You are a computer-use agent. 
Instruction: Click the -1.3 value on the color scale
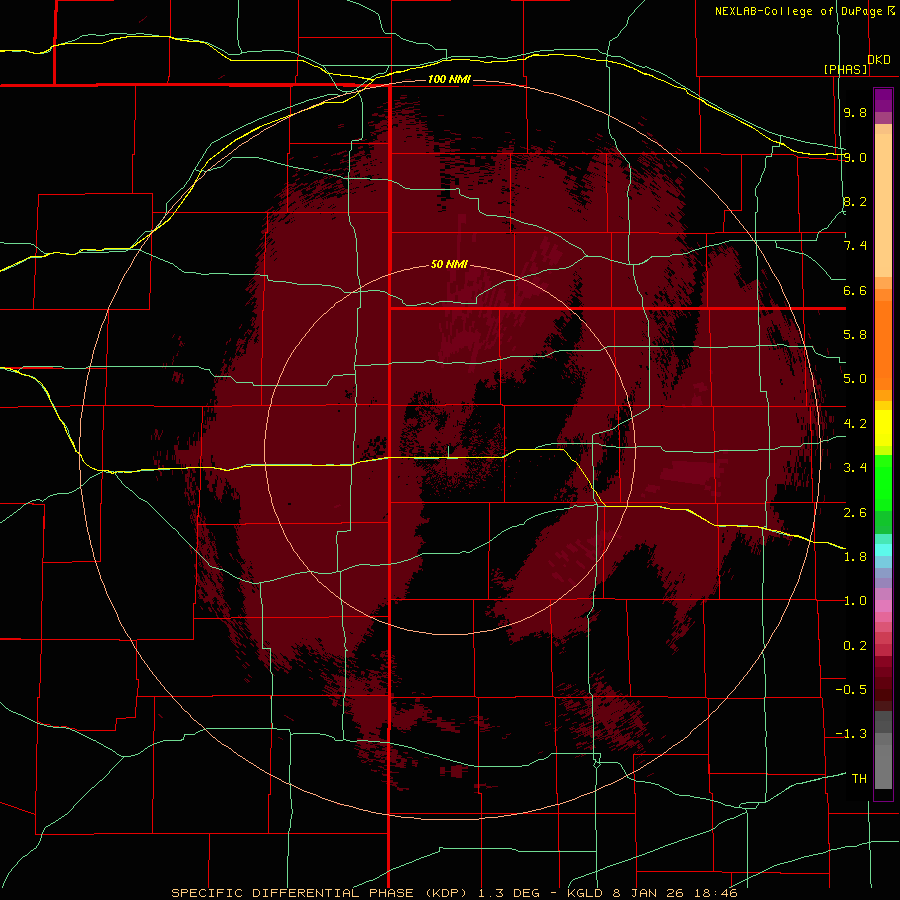(x=851, y=734)
